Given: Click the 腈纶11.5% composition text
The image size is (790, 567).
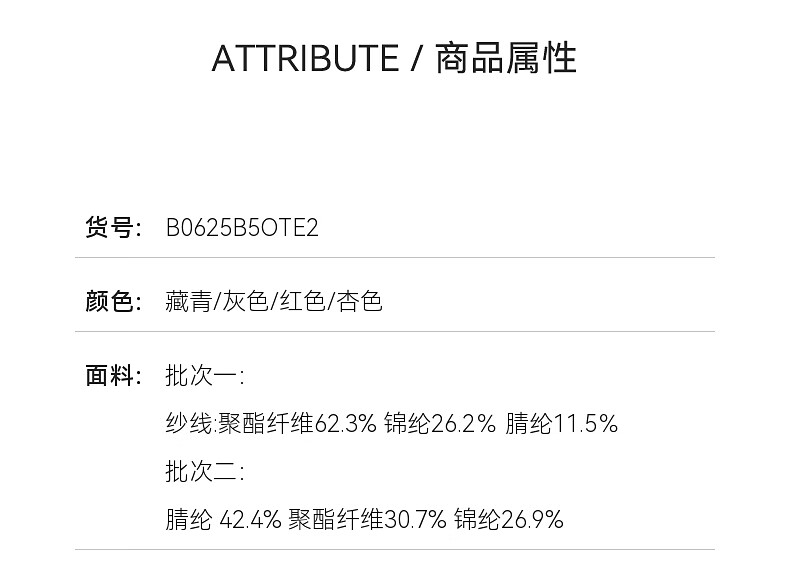Looking at the screenshot, I should tap(562, 424).
